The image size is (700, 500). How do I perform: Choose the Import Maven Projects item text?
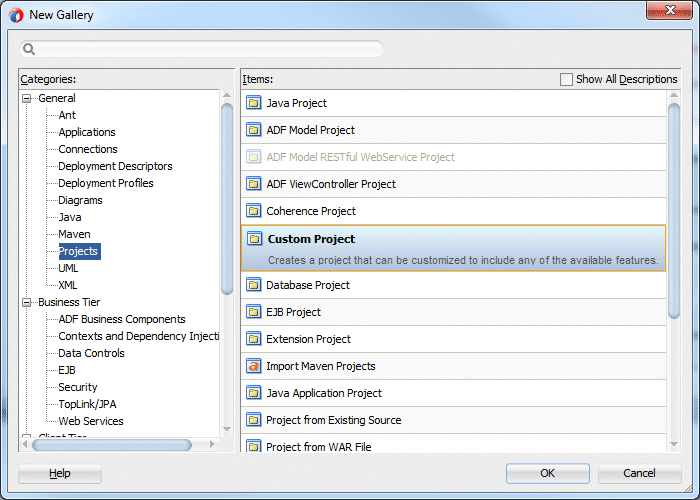321,366
